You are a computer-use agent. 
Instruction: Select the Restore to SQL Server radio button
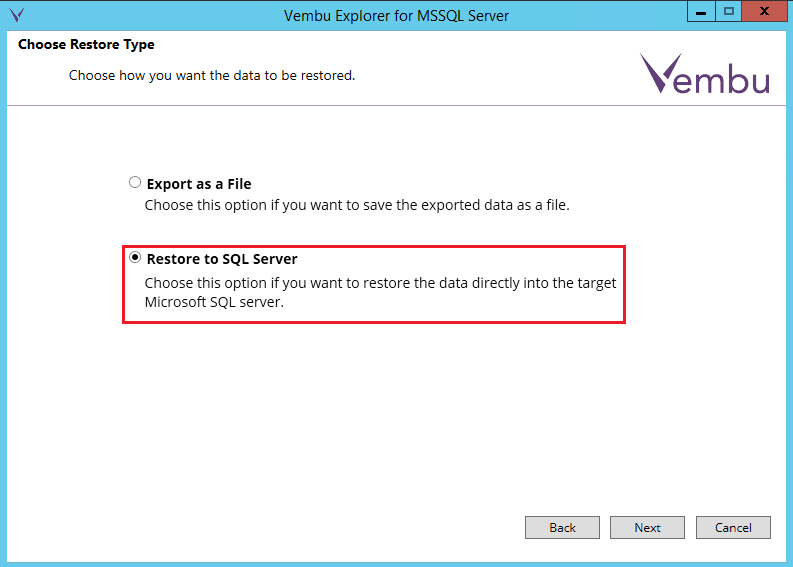[135, 258]
